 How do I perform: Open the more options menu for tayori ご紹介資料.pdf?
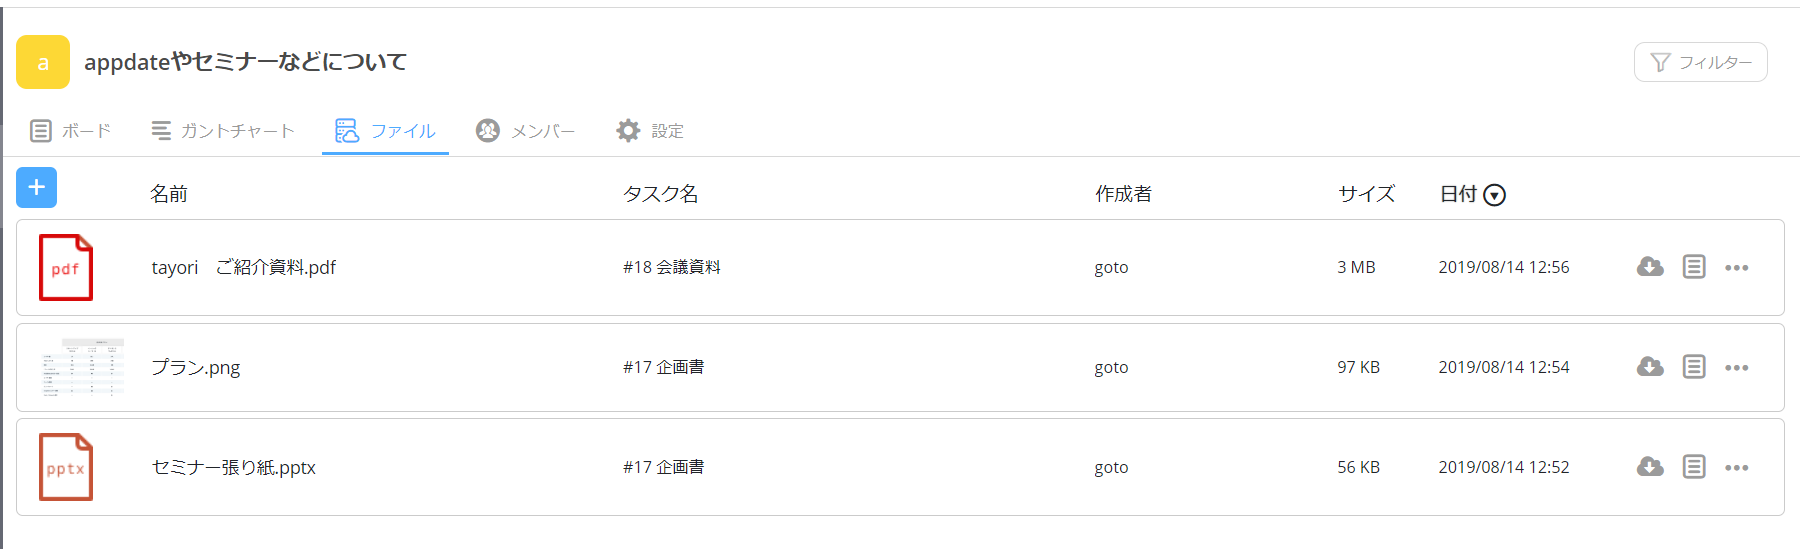(x=1737, y=267)
